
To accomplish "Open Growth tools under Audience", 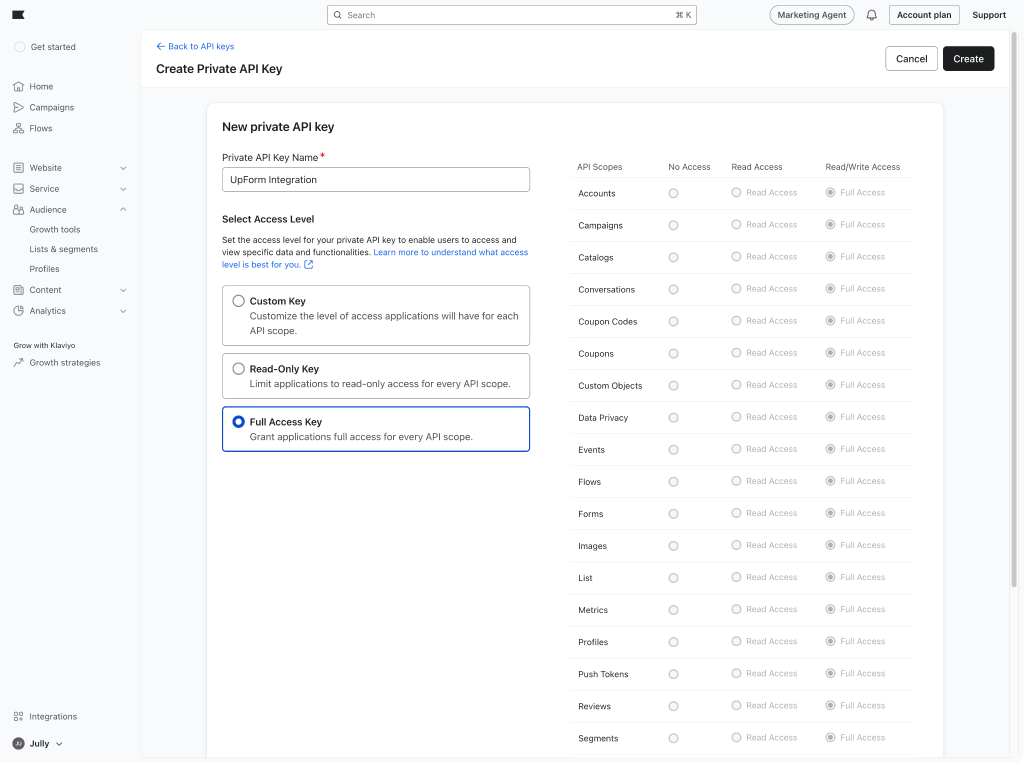I will pyautogui.click(x=55, y=229).
